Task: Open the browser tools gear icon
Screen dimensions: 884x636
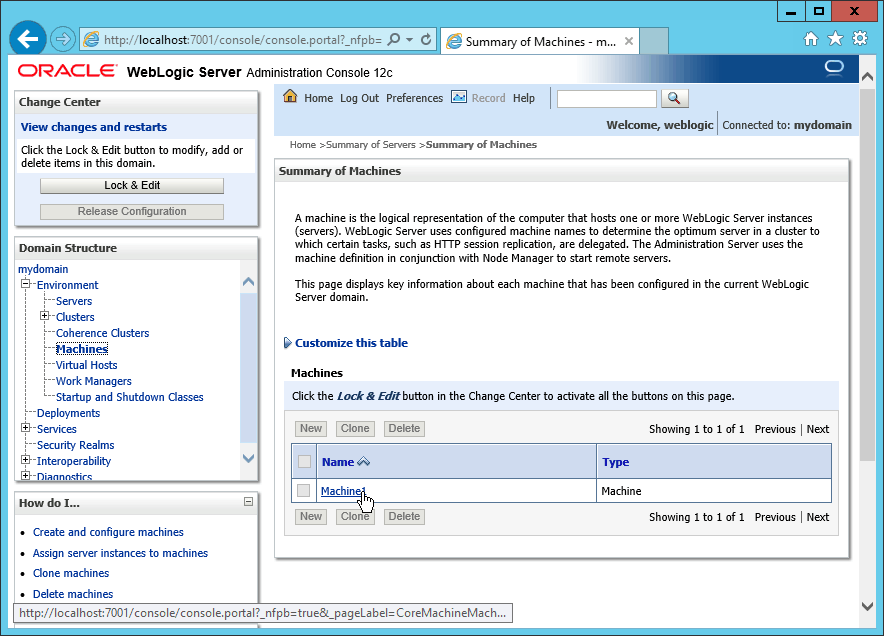Action: 860,40
